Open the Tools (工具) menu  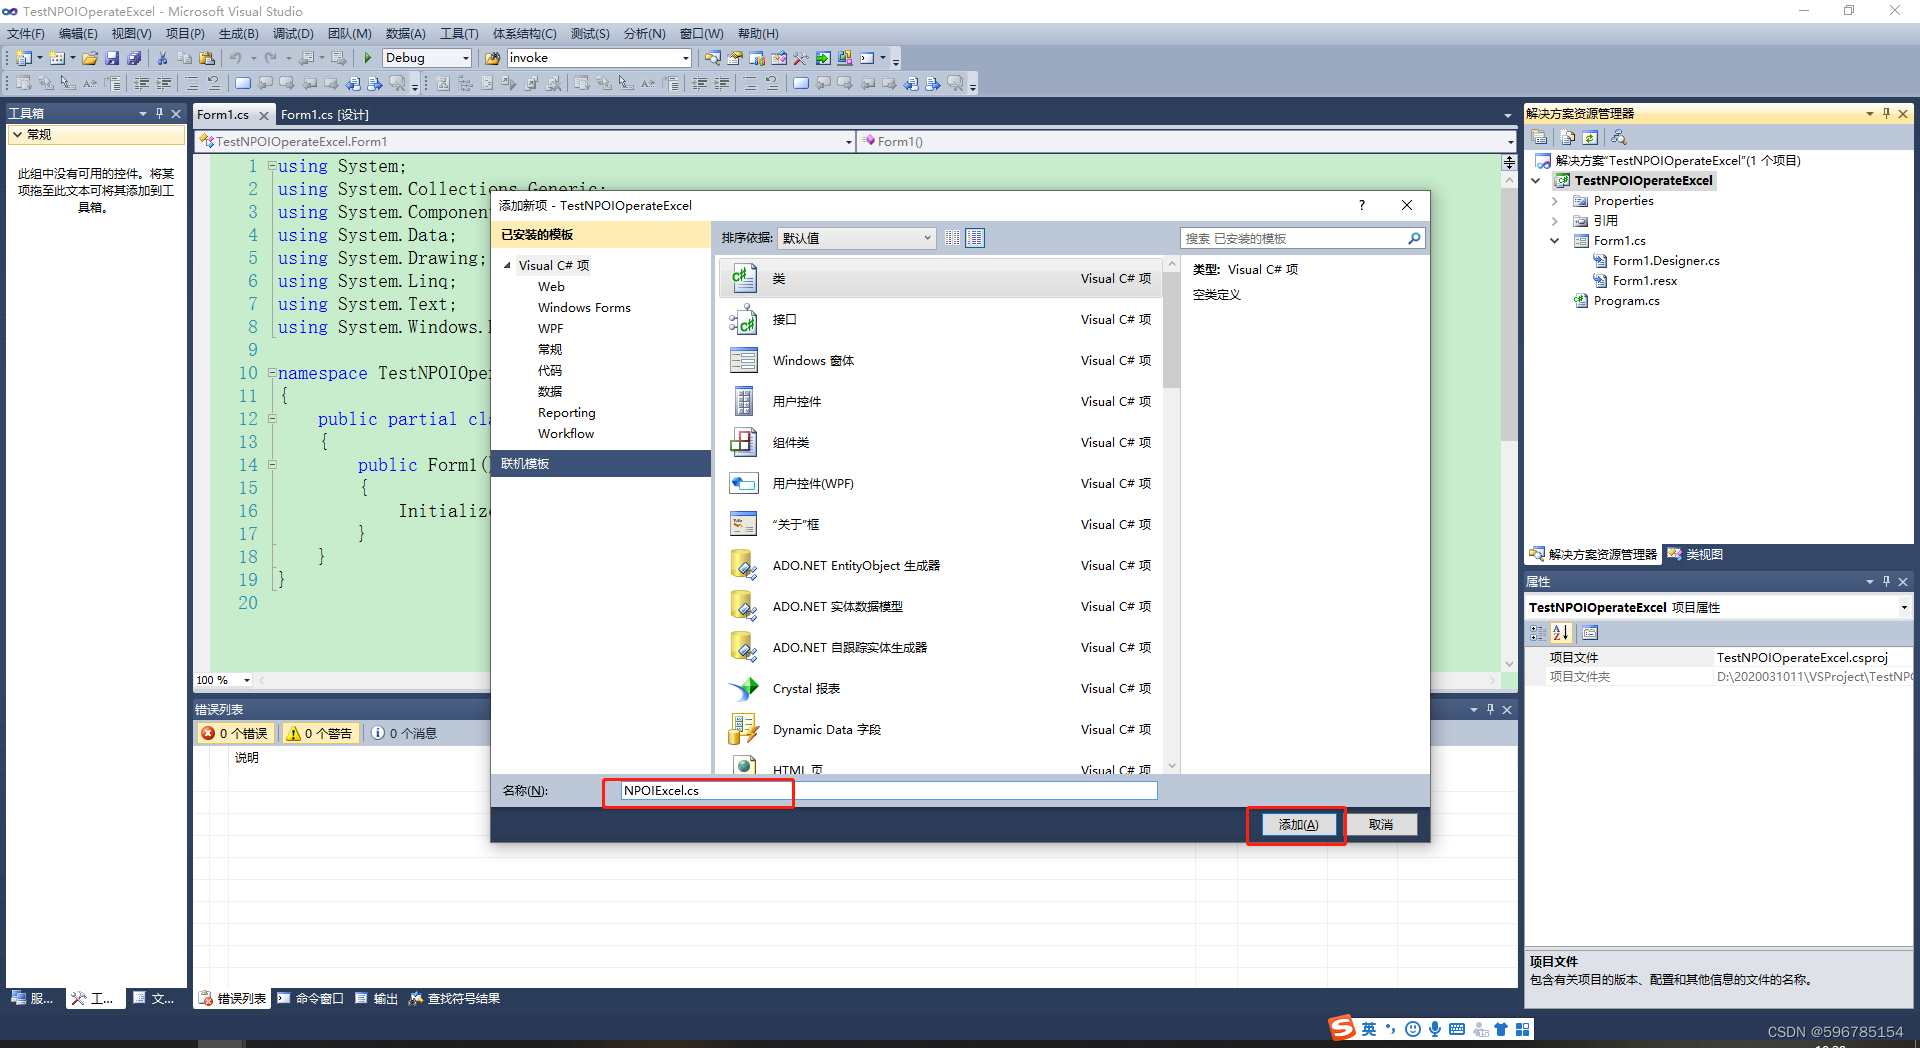click(x=459, y=33)
